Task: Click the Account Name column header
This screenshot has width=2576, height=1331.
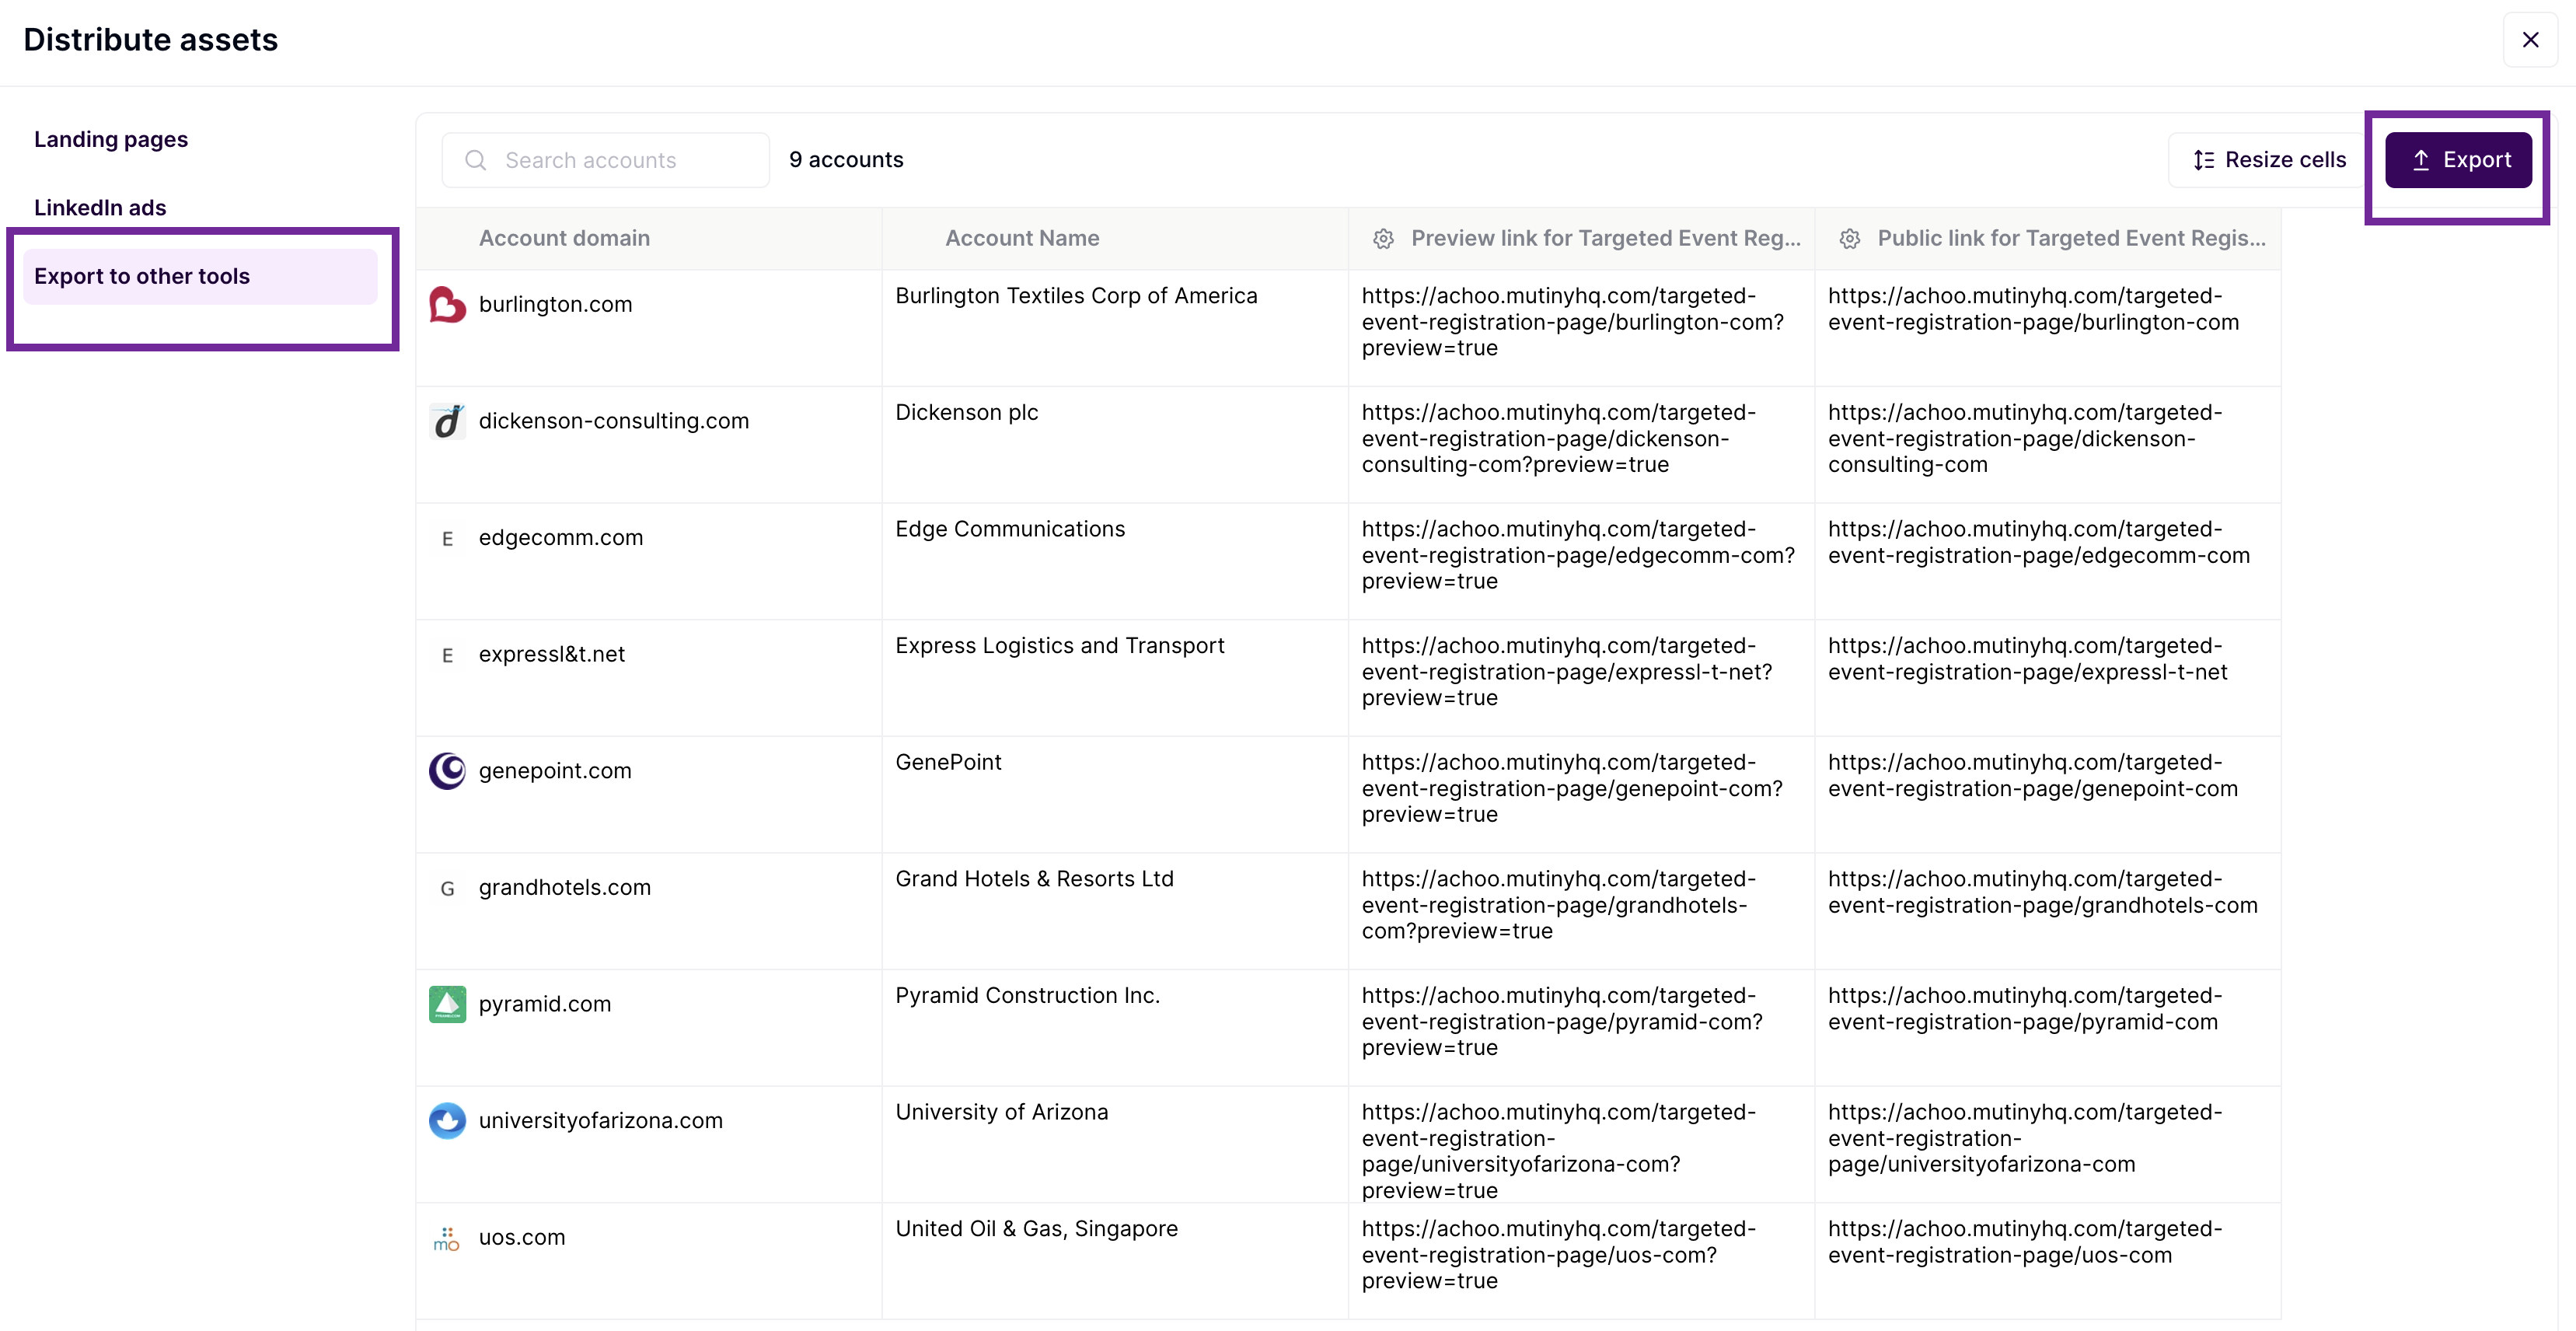Action: pos(1022,239)
